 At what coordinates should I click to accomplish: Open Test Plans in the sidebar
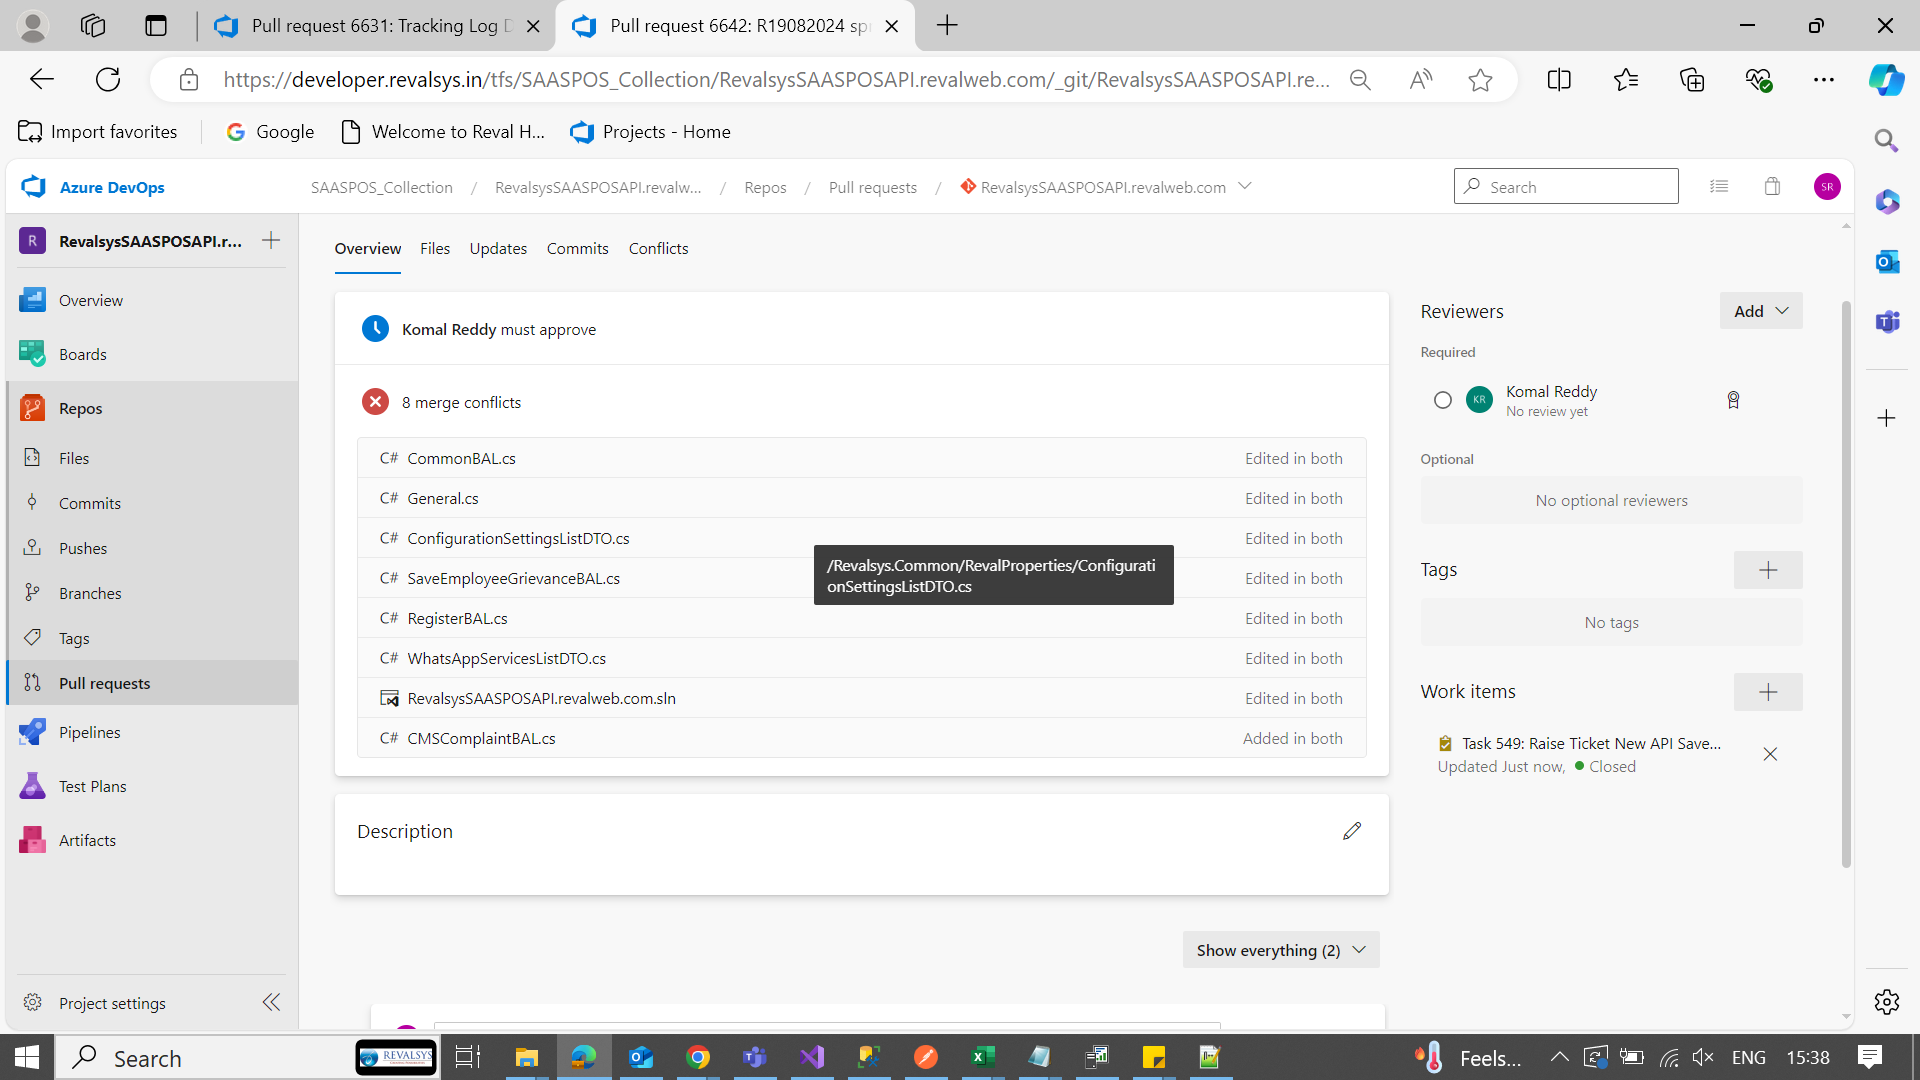coord(92,786)
